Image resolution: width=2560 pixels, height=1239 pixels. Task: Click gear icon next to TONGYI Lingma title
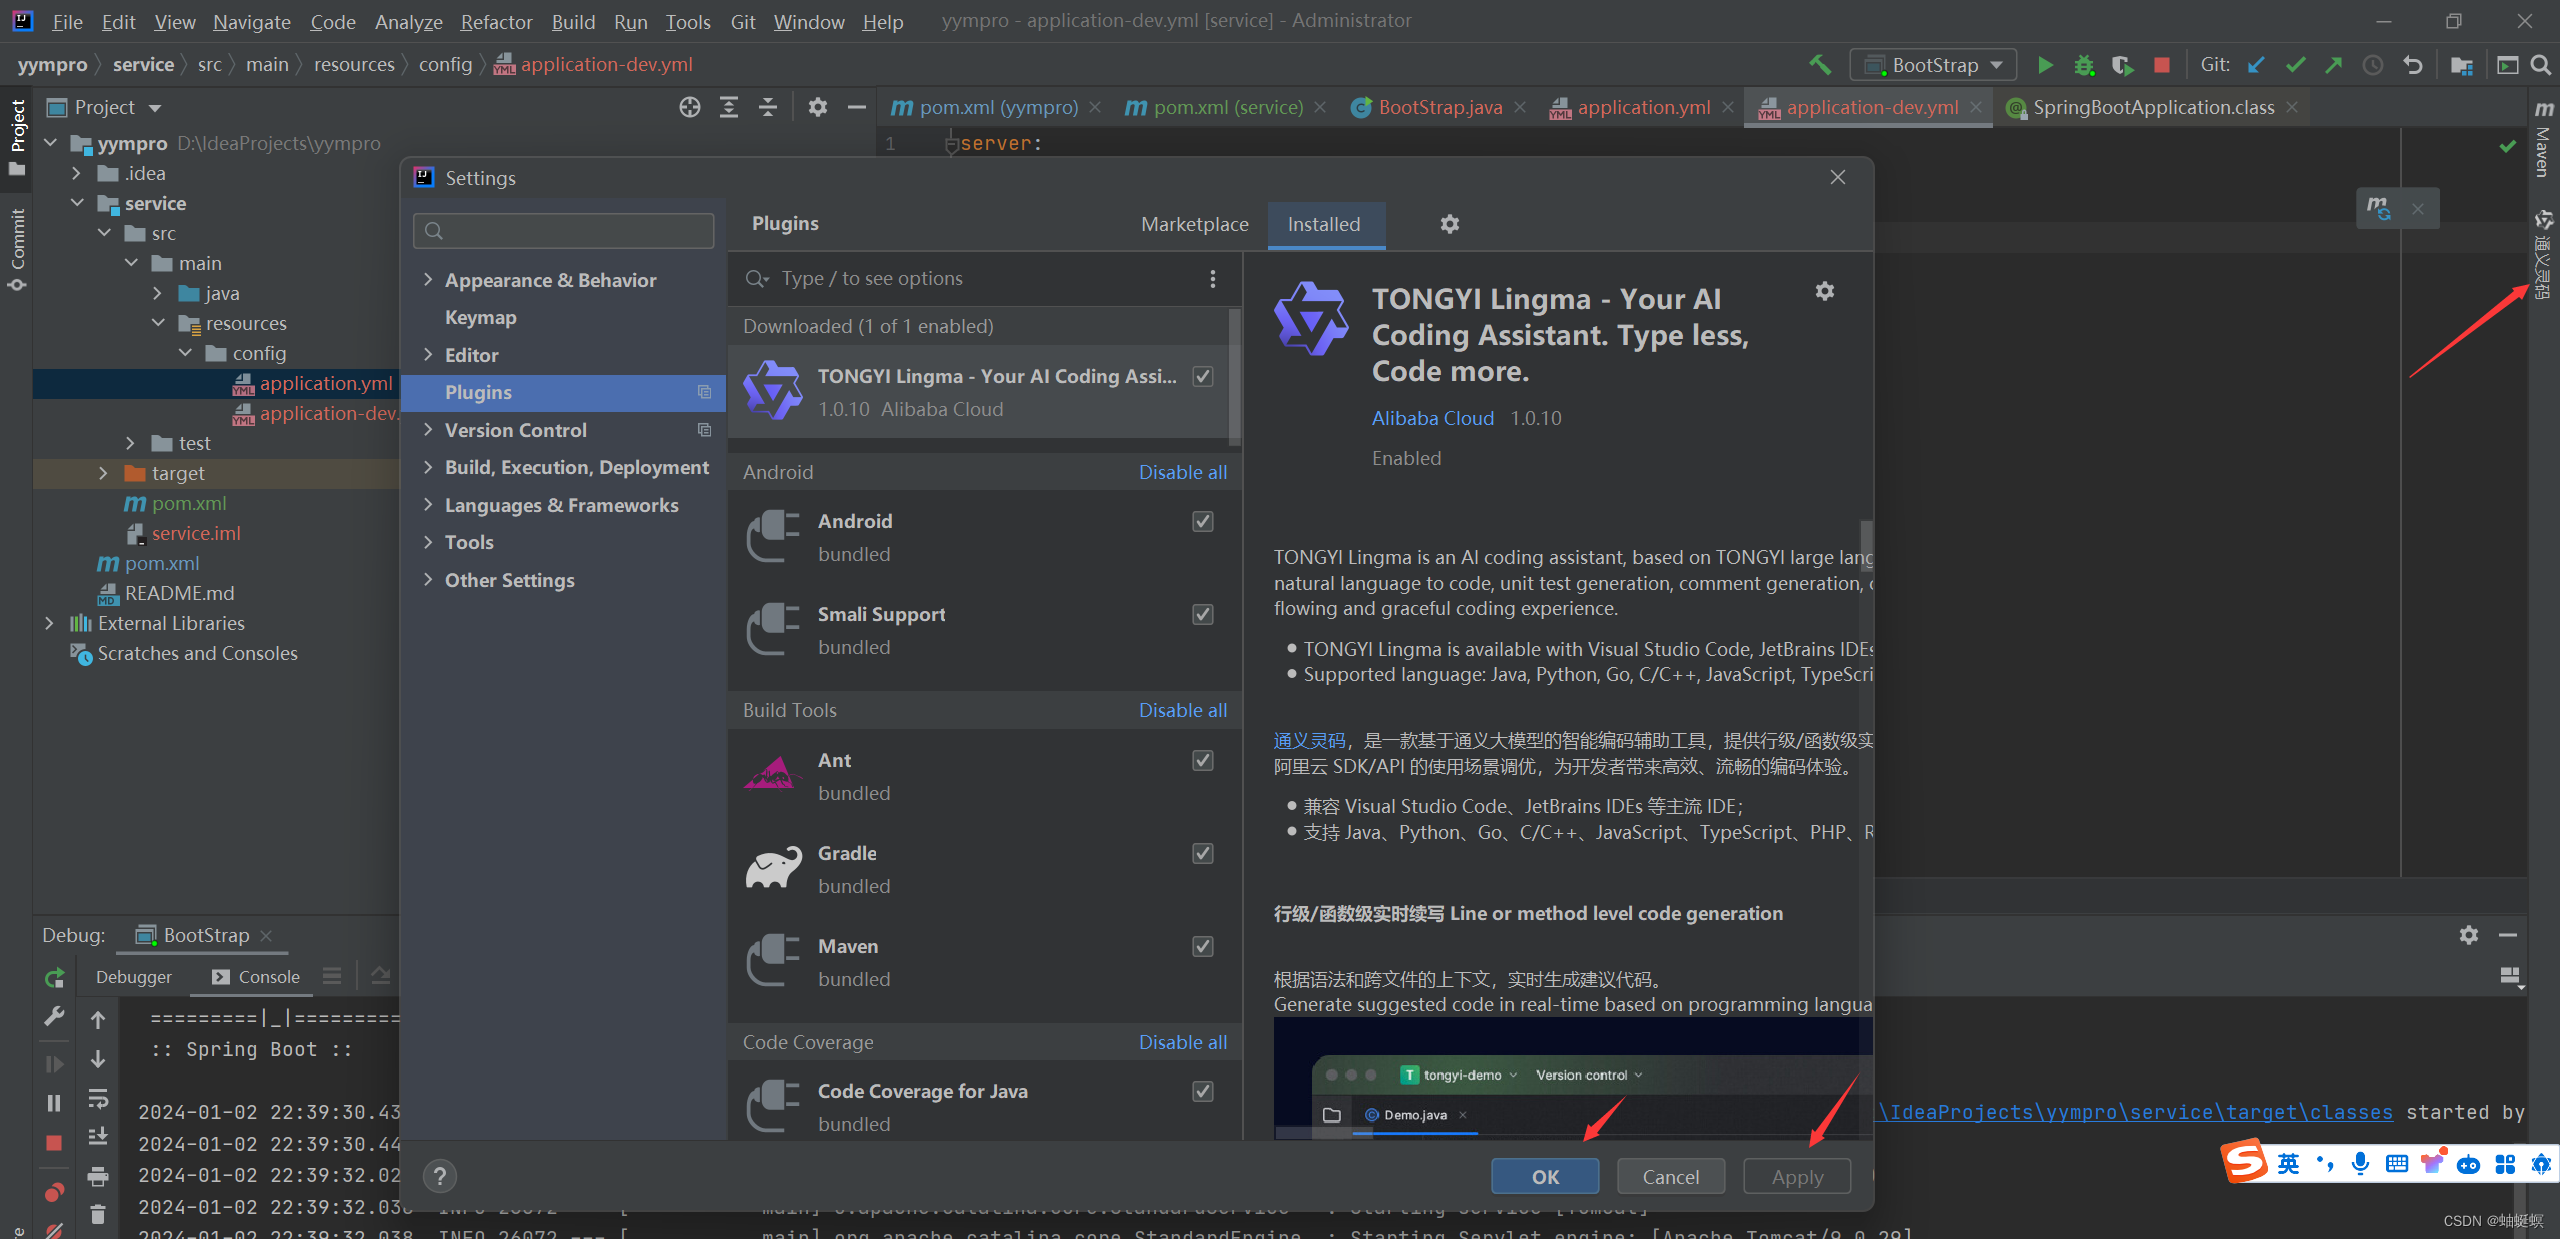point(1825,291)
